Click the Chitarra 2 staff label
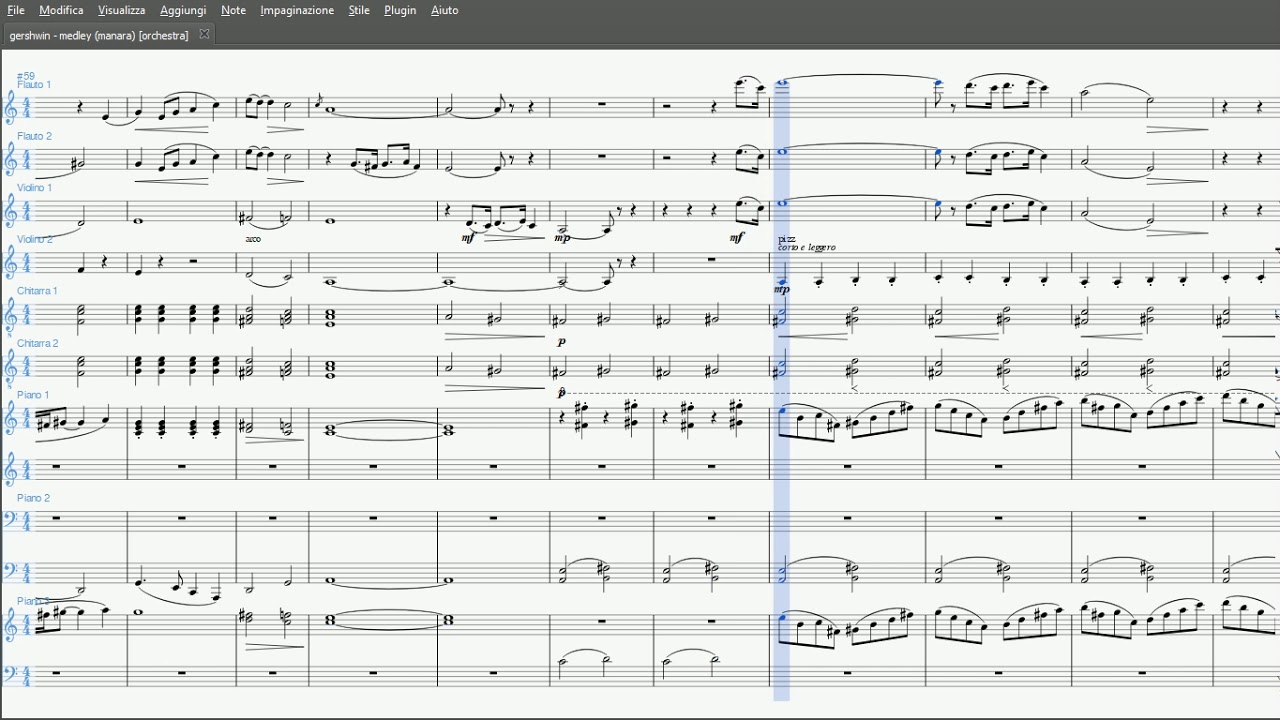 point(37,343)
